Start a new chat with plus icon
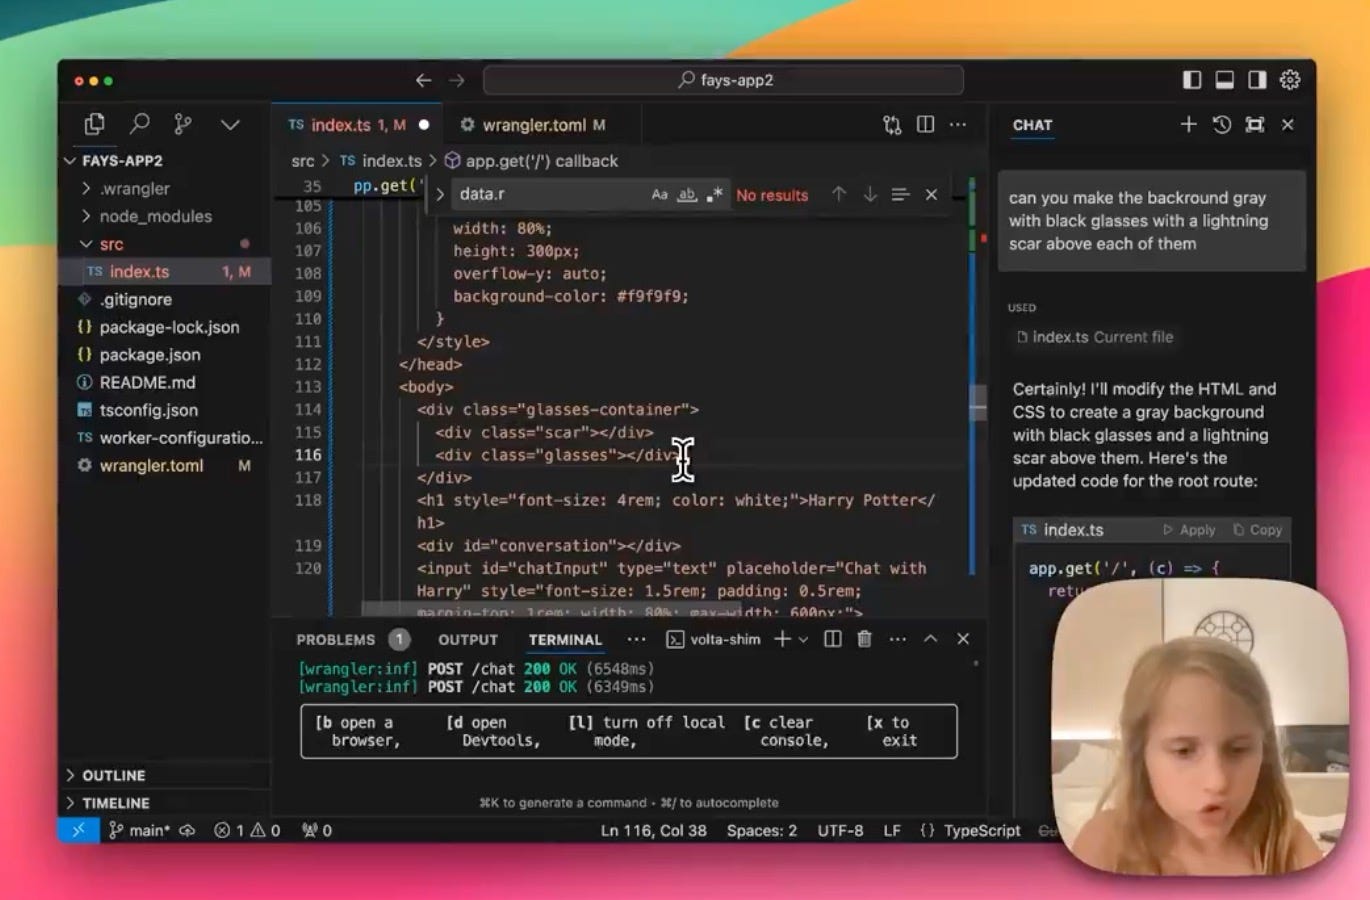 [x=1188, y=125]
